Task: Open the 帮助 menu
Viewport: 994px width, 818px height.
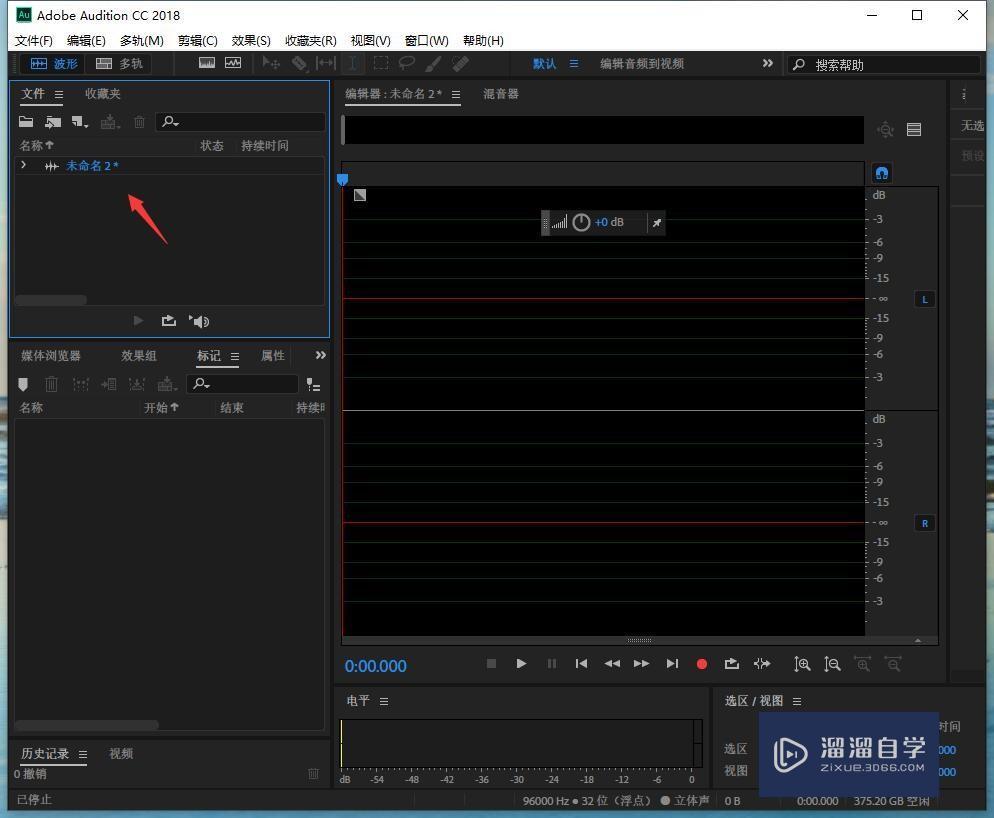Action: pos(483,41)
